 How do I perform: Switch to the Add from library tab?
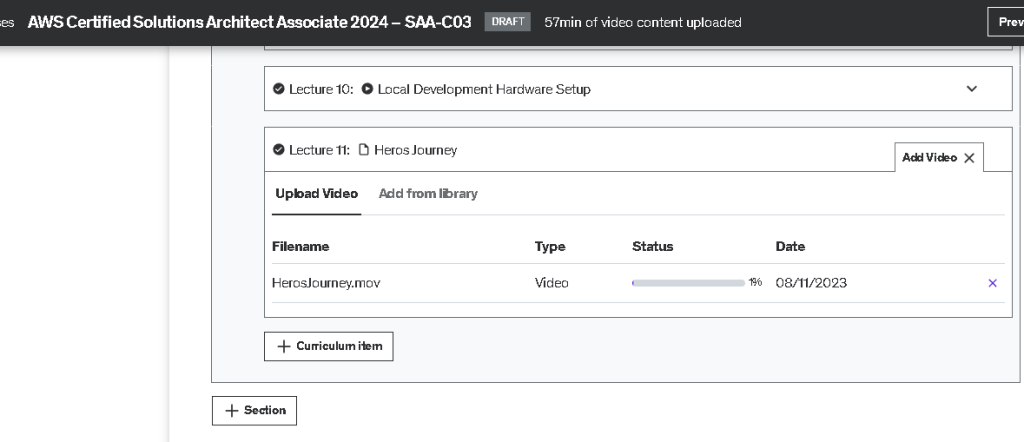(x=428, y=194)
